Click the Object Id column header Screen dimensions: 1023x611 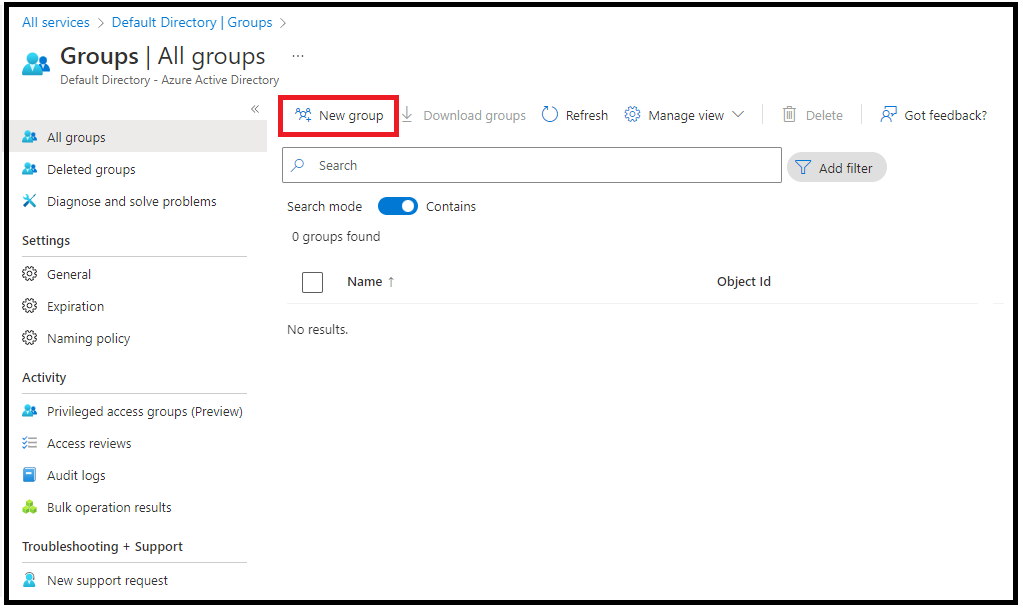[744, 282]
